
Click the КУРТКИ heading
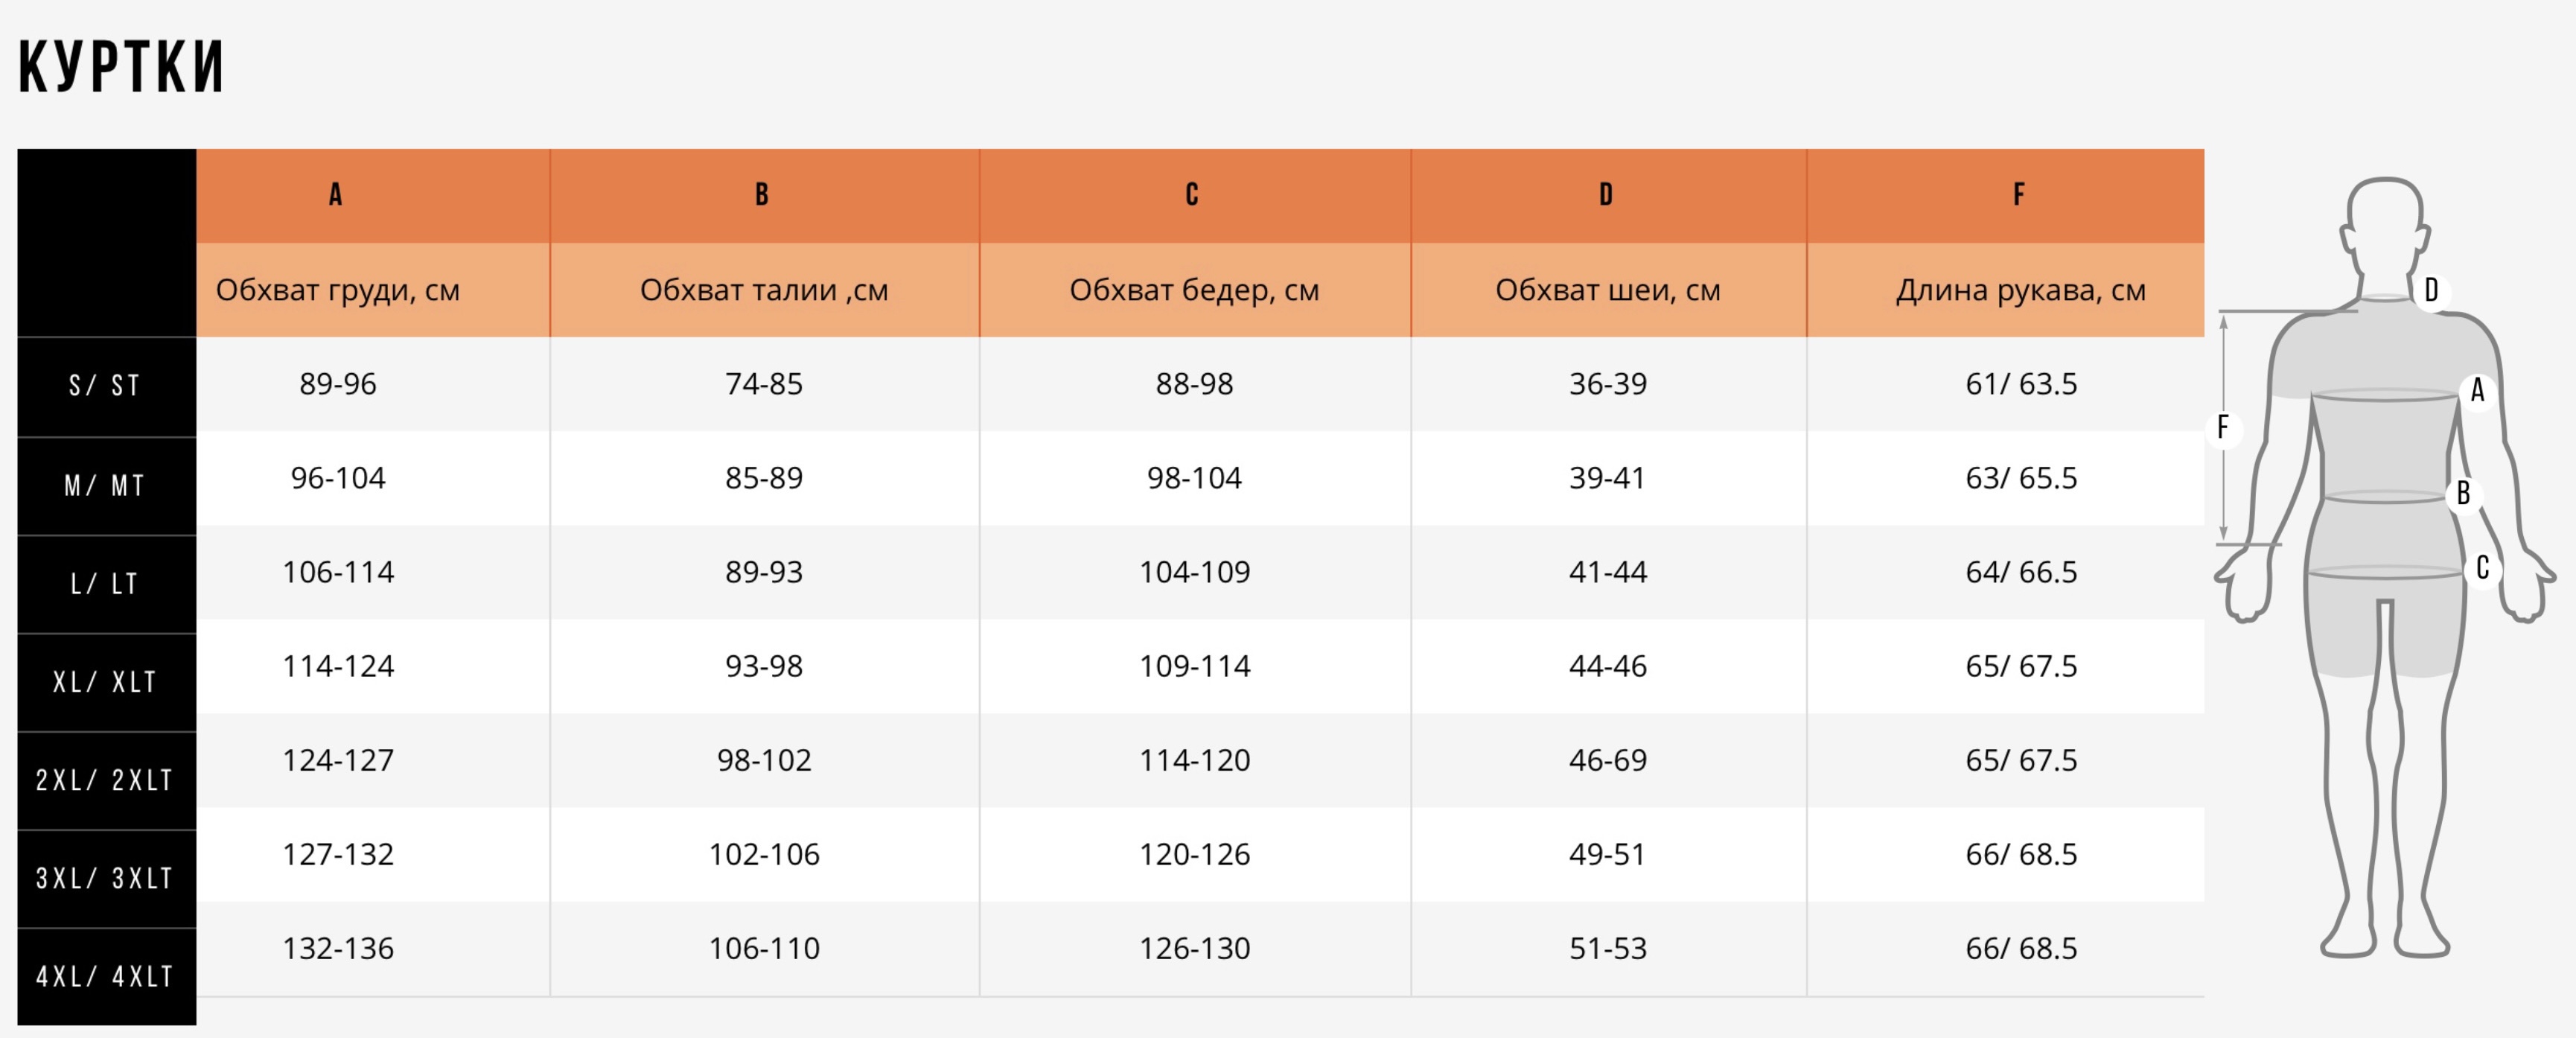[121, 68]
